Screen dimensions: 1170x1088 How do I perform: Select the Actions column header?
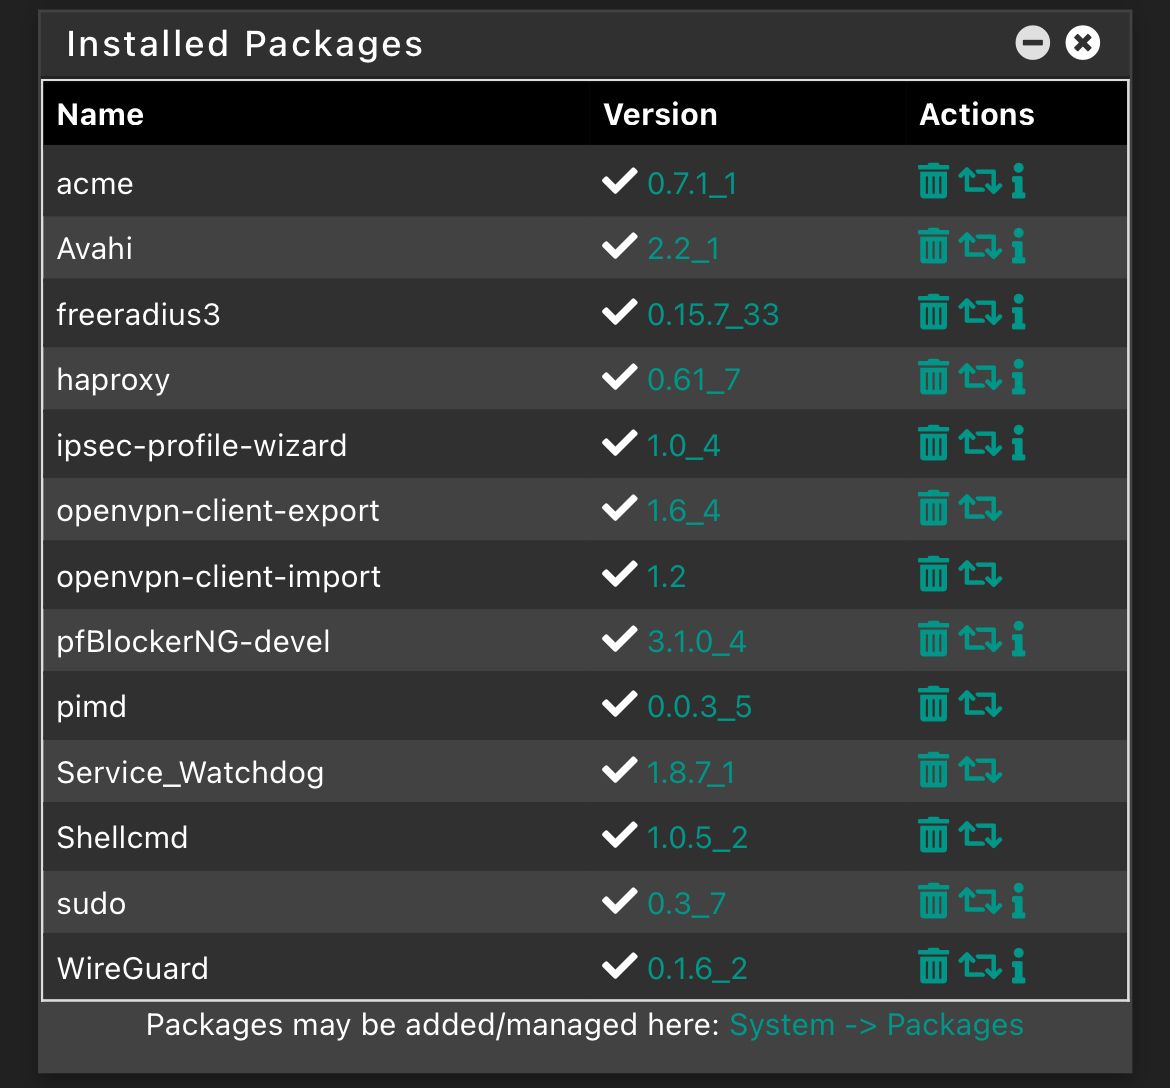[x=977, y=114]
